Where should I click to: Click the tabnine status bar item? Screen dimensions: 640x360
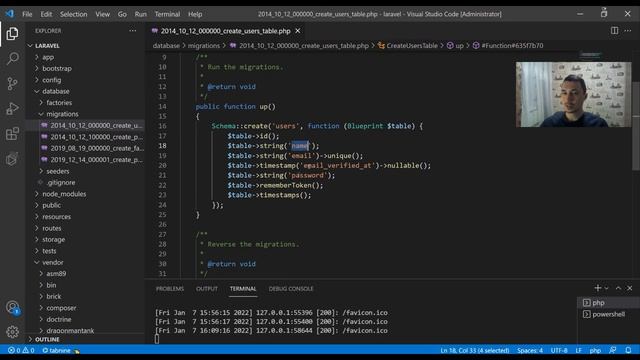tap(60, 350)
